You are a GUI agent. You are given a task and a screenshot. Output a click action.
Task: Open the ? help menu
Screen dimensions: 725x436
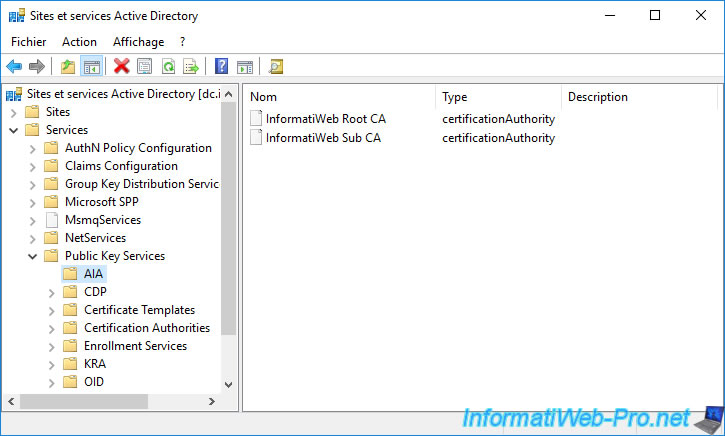183,42
